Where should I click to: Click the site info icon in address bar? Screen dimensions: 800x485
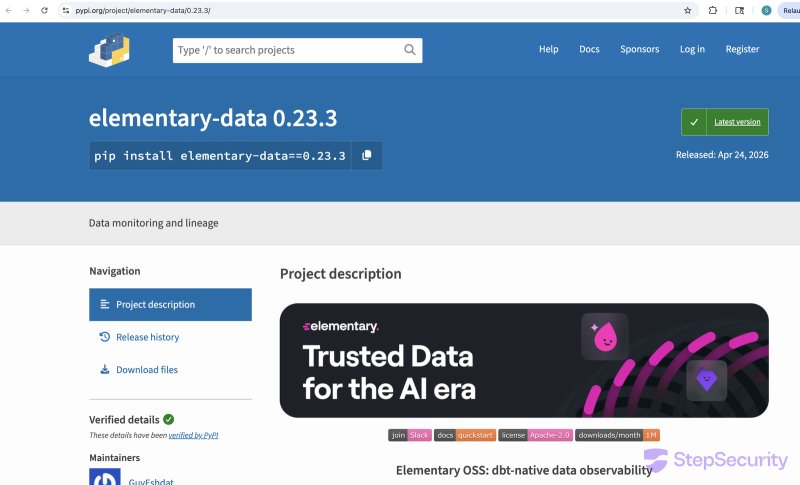point(66,10)
